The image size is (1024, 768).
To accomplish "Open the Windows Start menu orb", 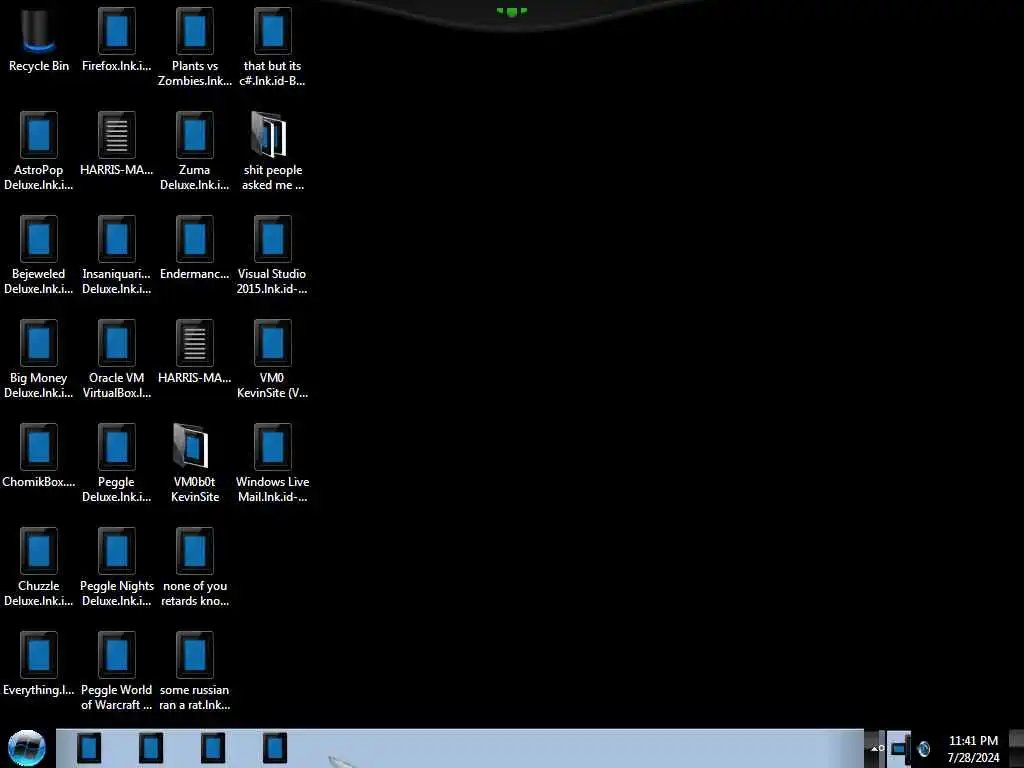I will pyautogui.click(x=27, y=748).
